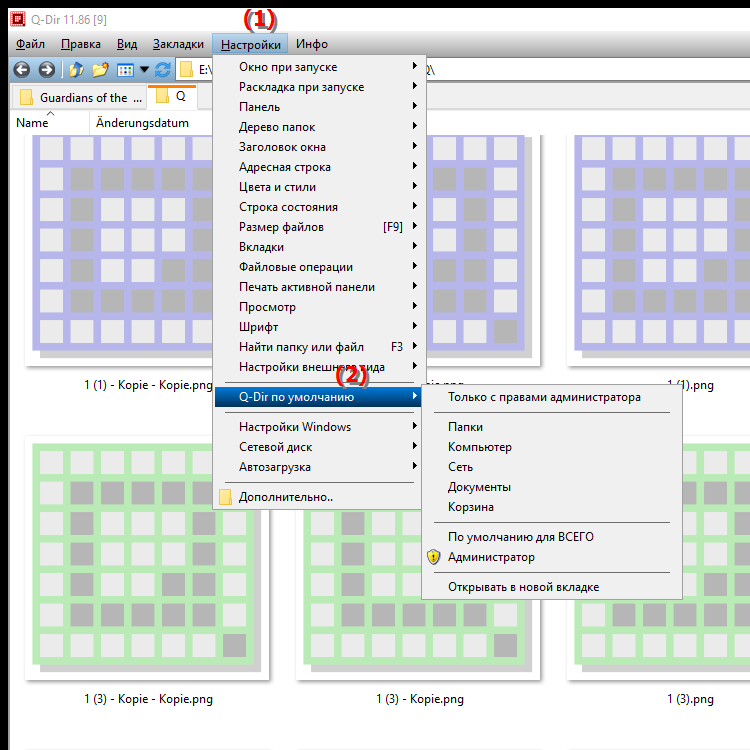Click file name 1 (3).png

[690, 699]
